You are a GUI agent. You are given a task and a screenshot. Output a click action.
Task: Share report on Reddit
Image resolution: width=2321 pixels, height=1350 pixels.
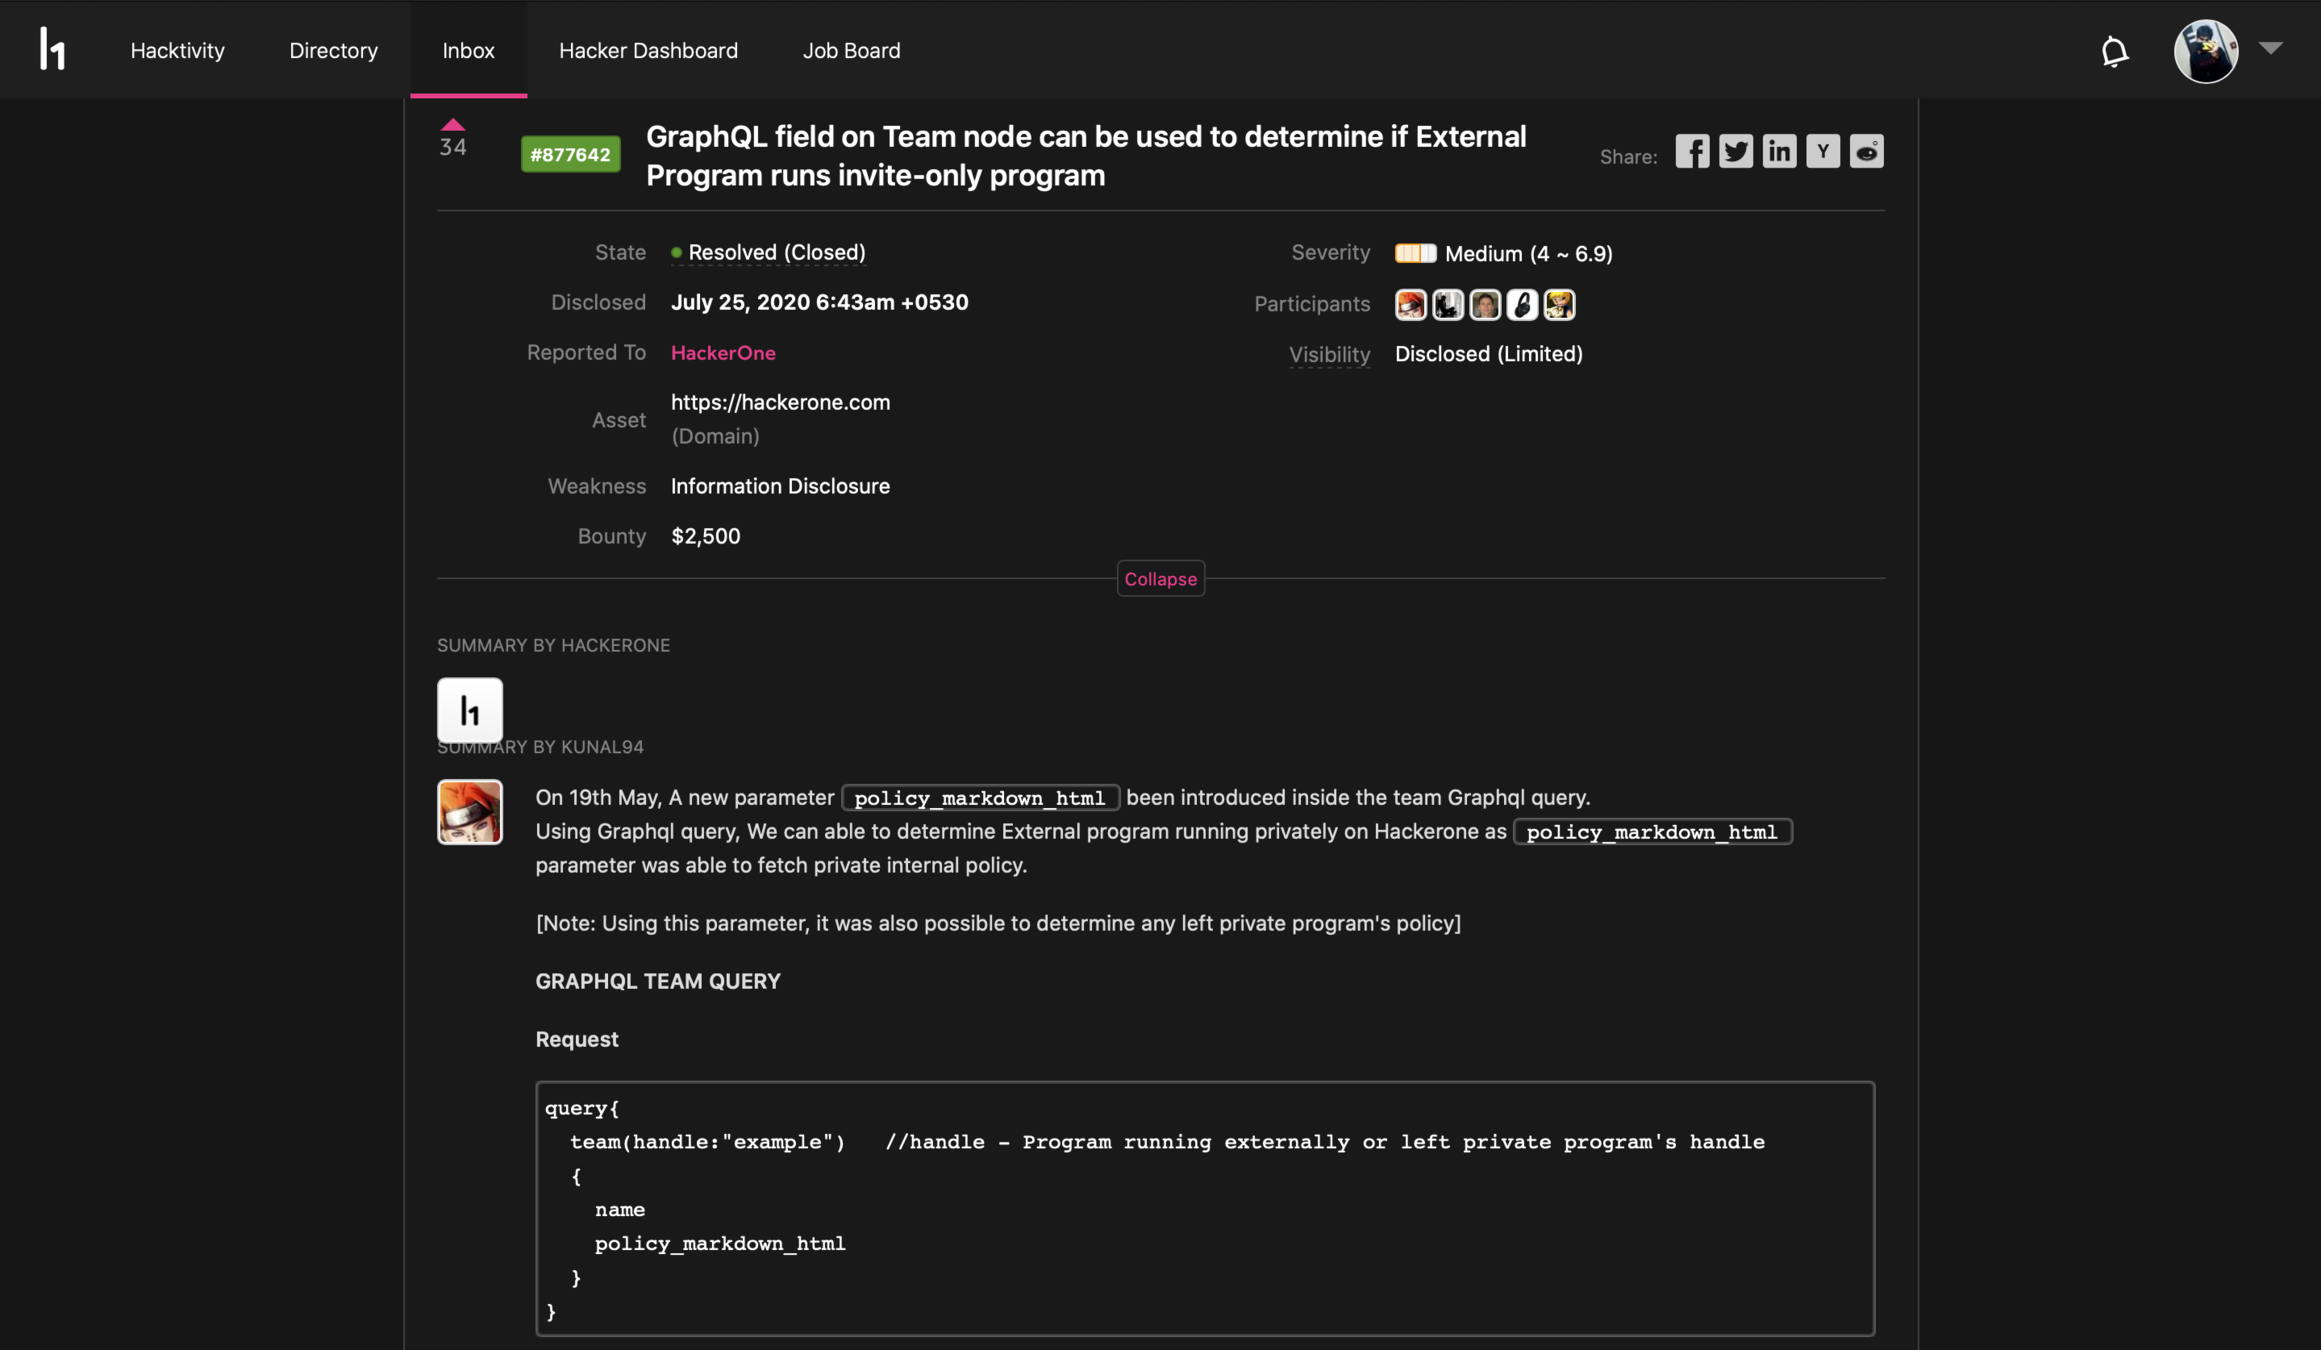1866,152
